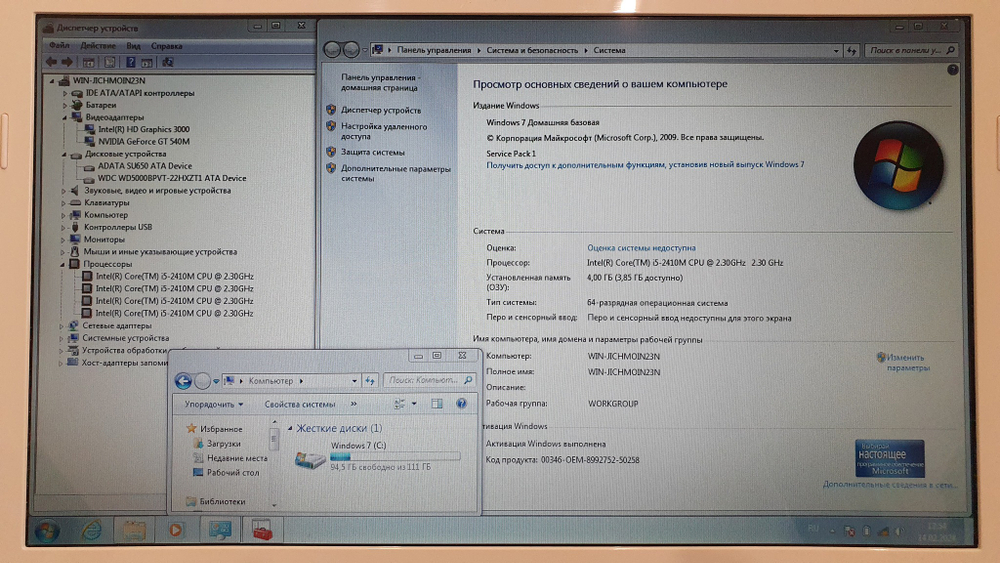Refresh the System window address bar
The width and height of the screenshot is (1000, 563).
pyautogui.click(x=851, y=50)
